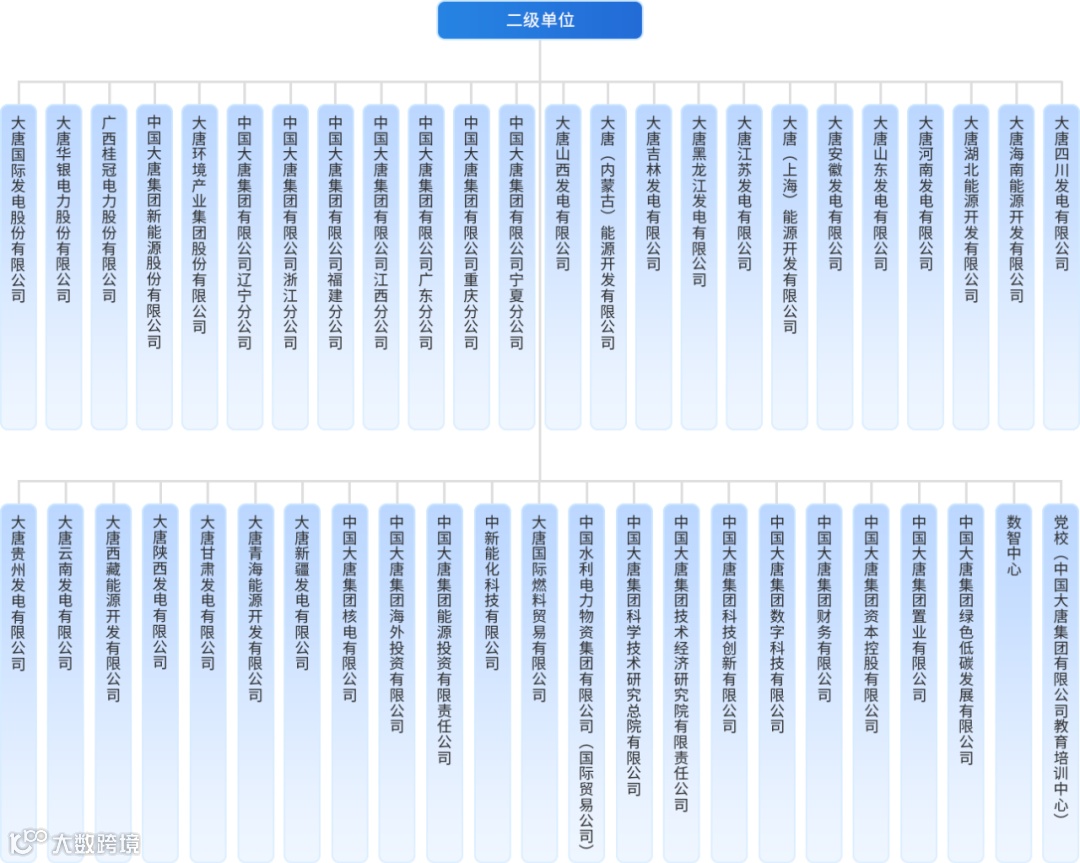Choose 大唐贵州发电有限公司 box
This screenshot has height=863, width=1080.
[19, 683]
